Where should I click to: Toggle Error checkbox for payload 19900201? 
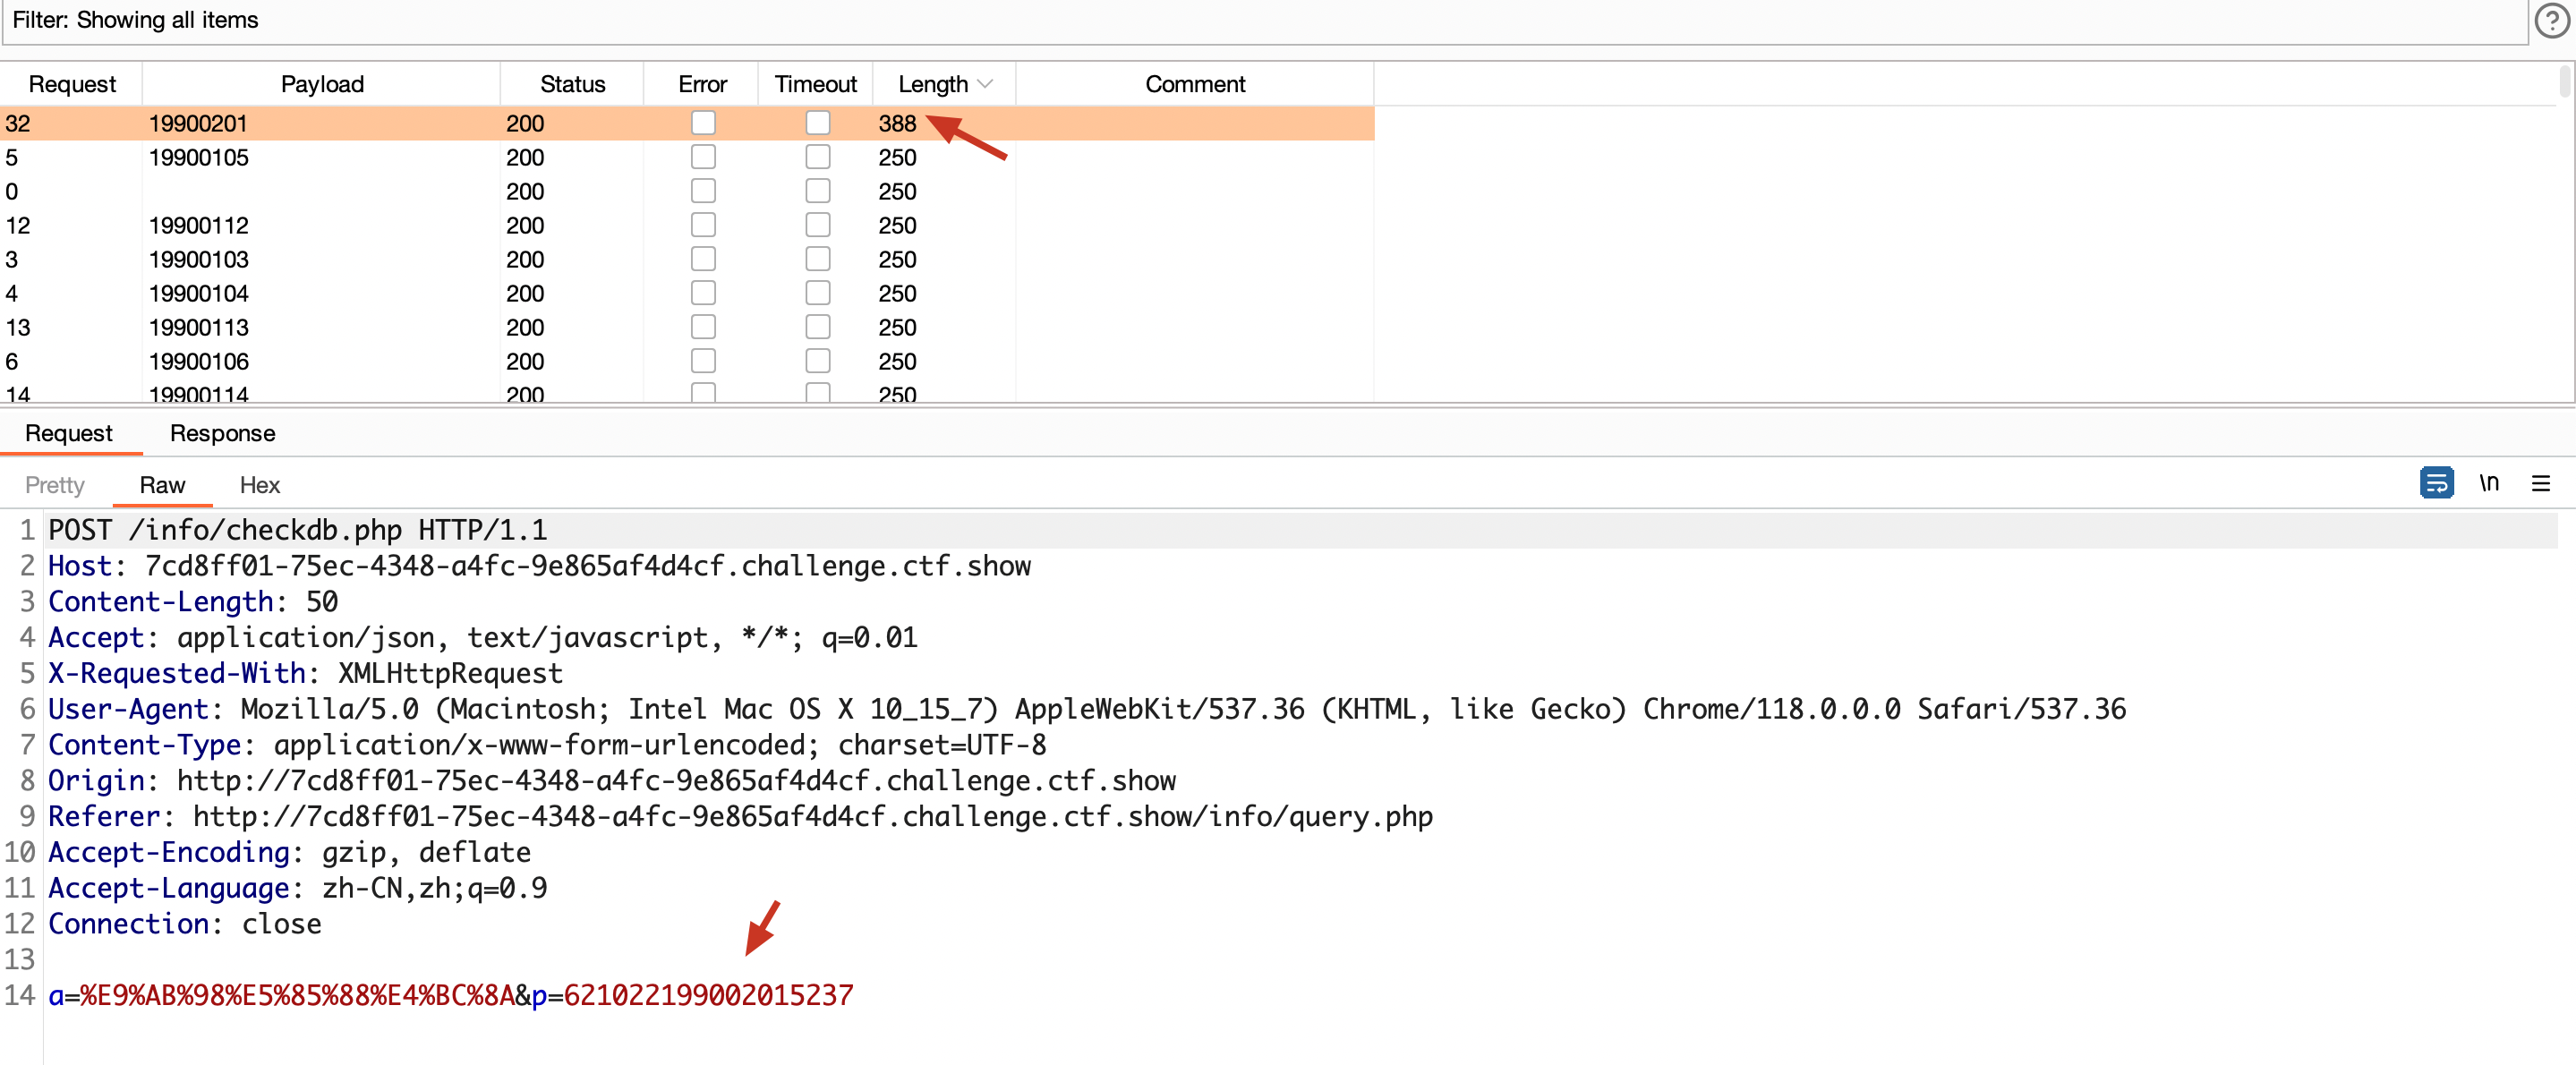[x=703, y=123]
